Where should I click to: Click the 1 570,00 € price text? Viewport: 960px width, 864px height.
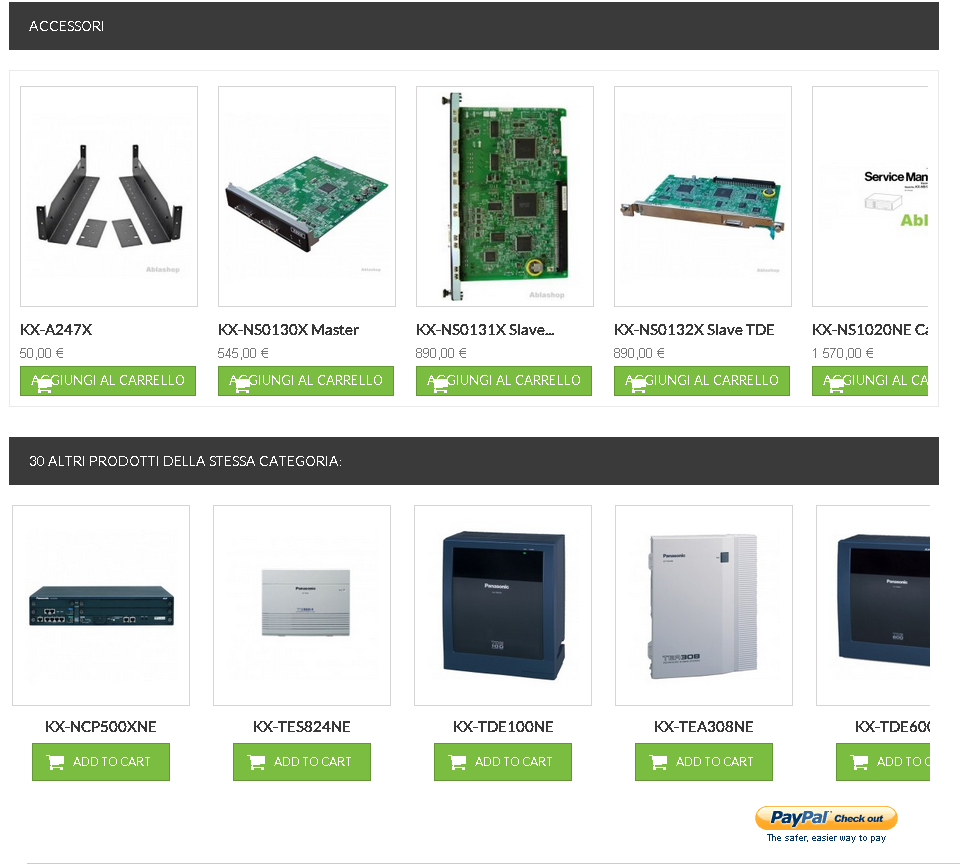coord(842,353)
